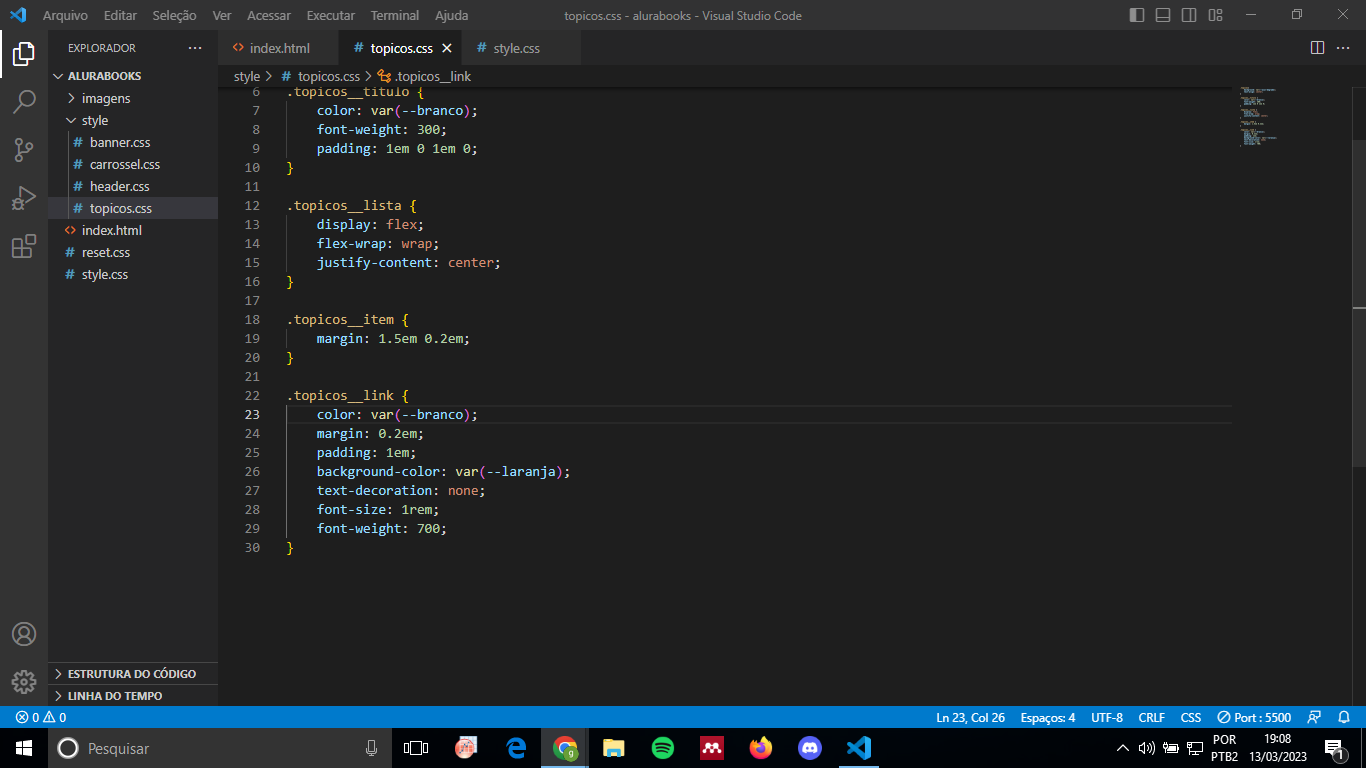This screenshot has width=1366, height=768.
Task: Show hidden system tray icons chevron
Action: 1122,748
